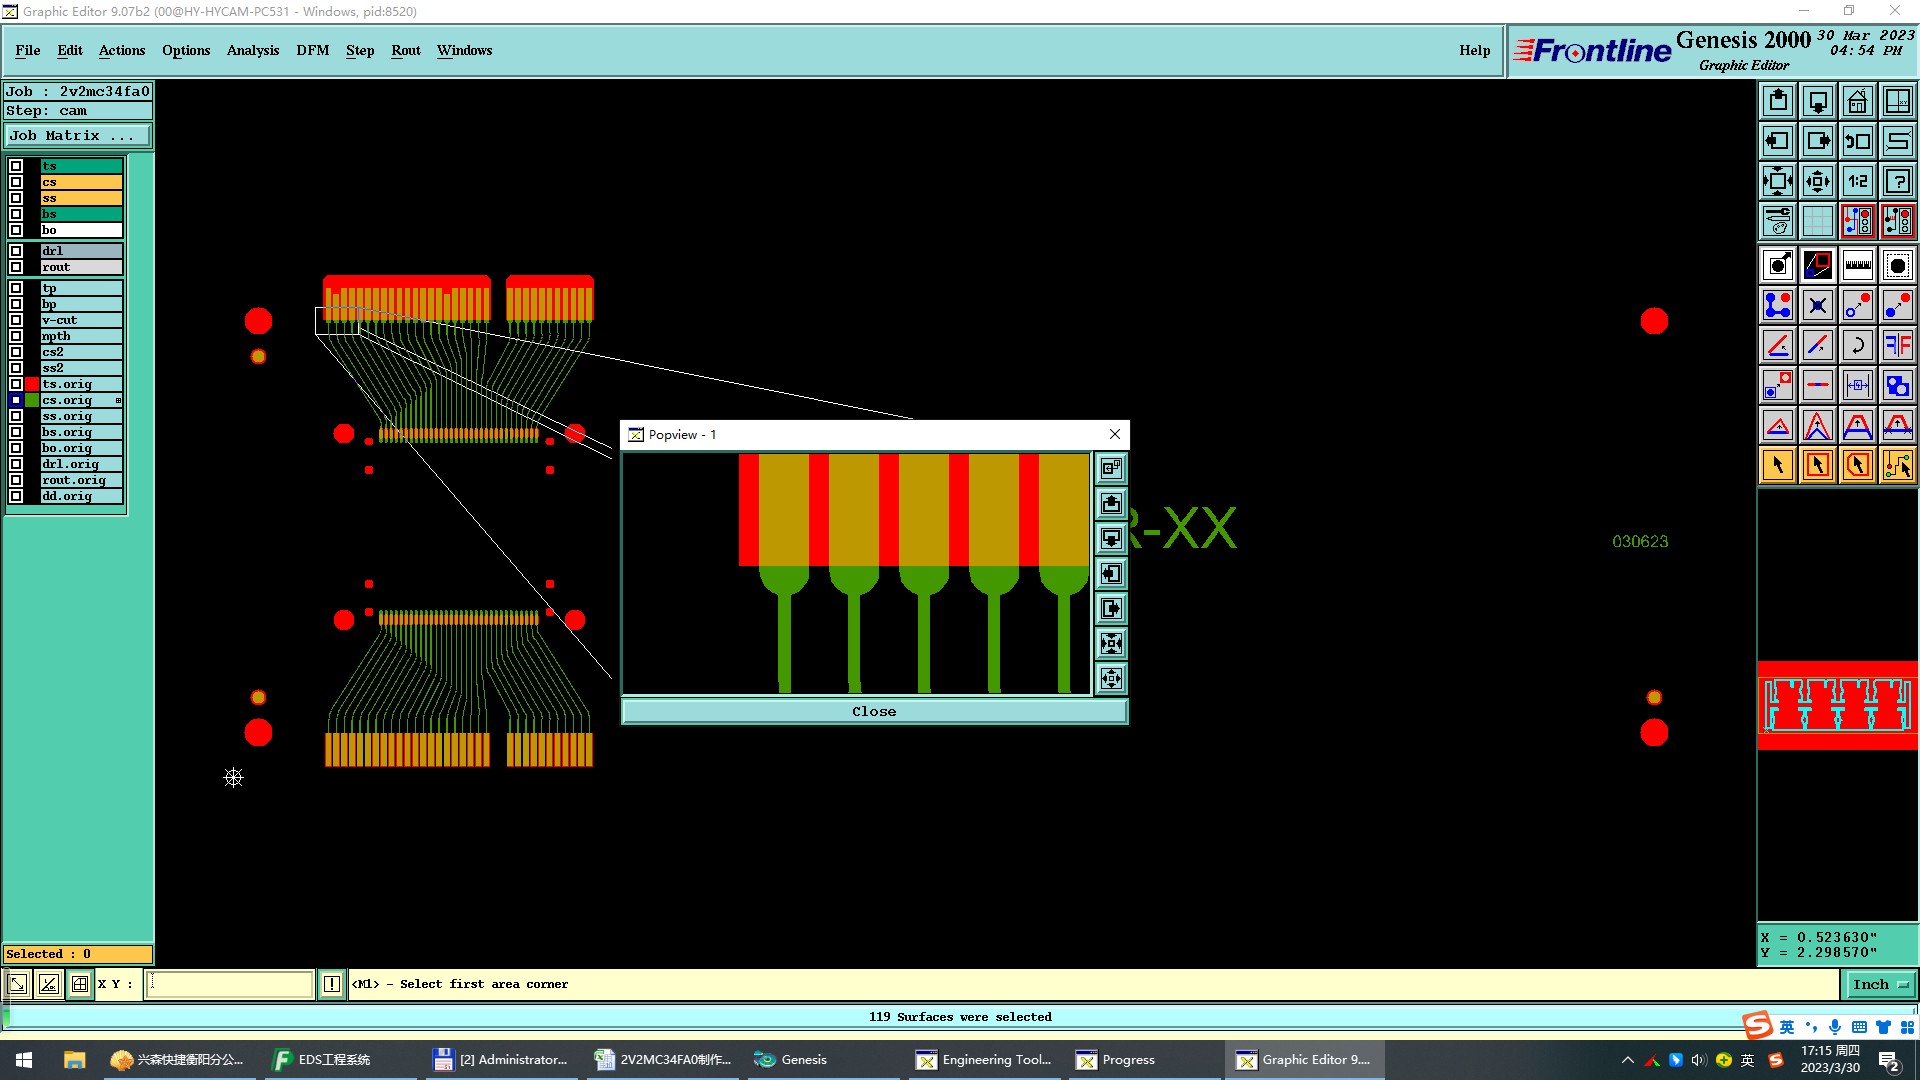Select the measure ruler tool
This screenshot has height=1080, width=1920.
[1857, 265]
